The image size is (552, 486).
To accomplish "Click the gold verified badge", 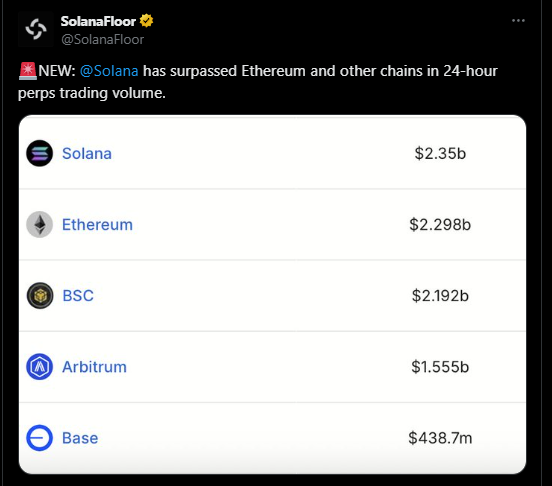I will click(x=146, y=21).
